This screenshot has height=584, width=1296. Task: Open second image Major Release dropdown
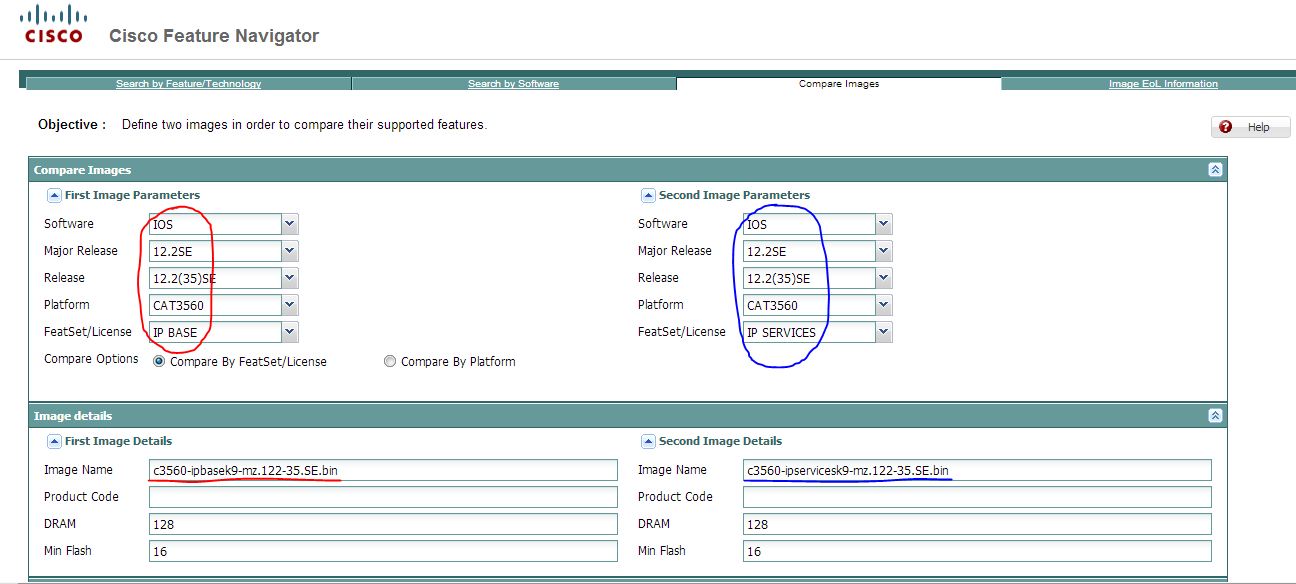(883, 251)
